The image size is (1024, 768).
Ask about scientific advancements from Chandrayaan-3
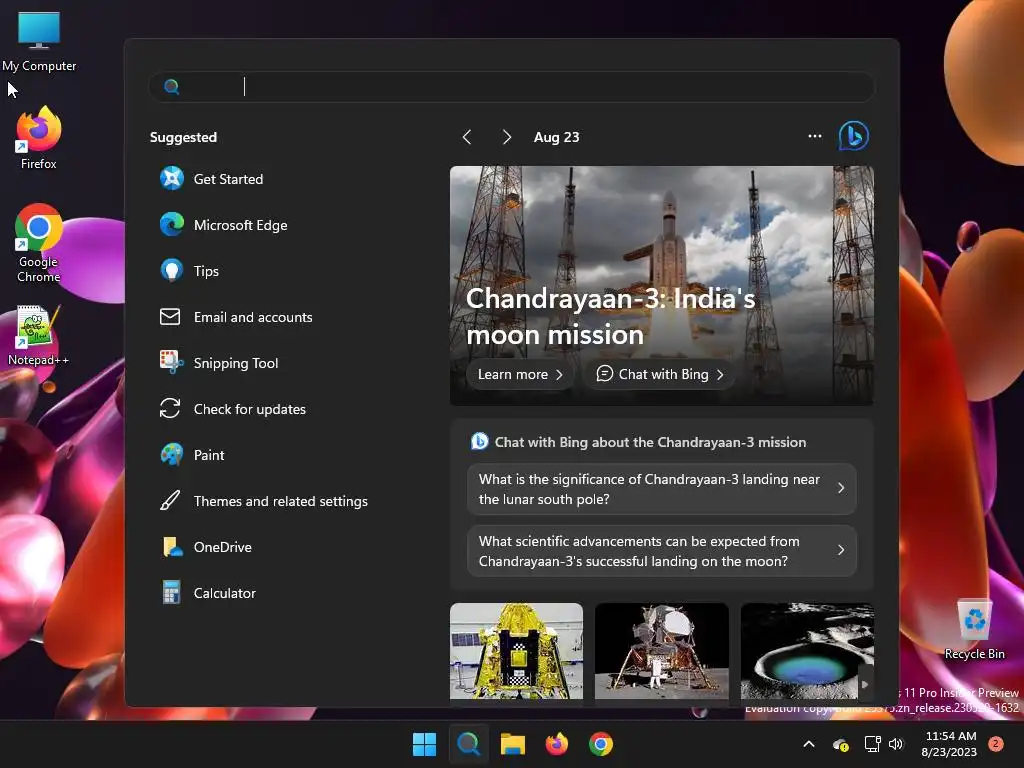coord(662,551)
